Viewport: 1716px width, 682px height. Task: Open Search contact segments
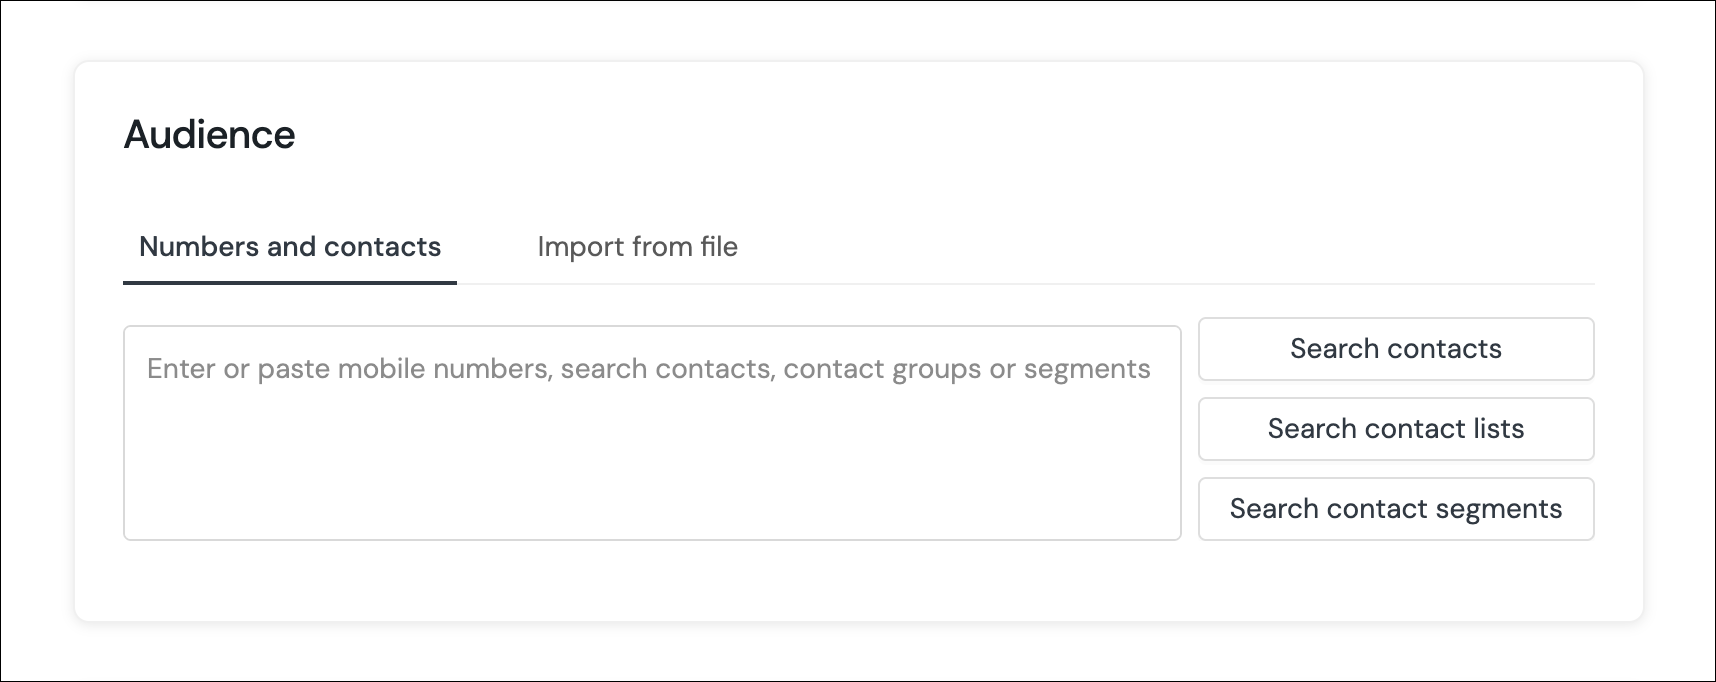[1396, 509]
